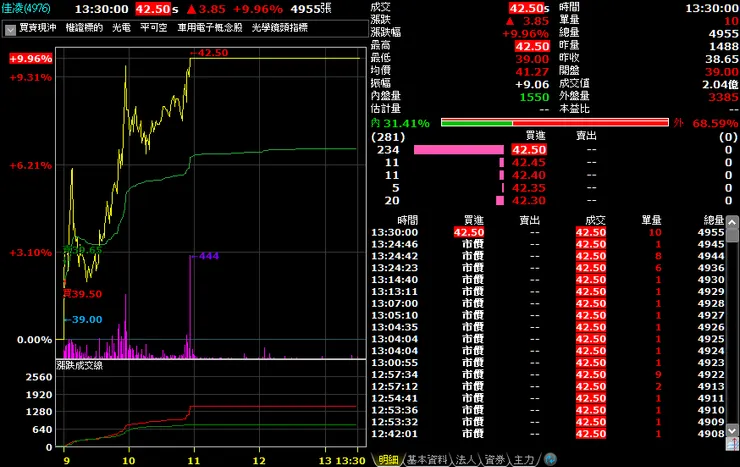Click the +9.96% label on chart axis
This screenshot has height=467, width=740.
coord(31,58)
